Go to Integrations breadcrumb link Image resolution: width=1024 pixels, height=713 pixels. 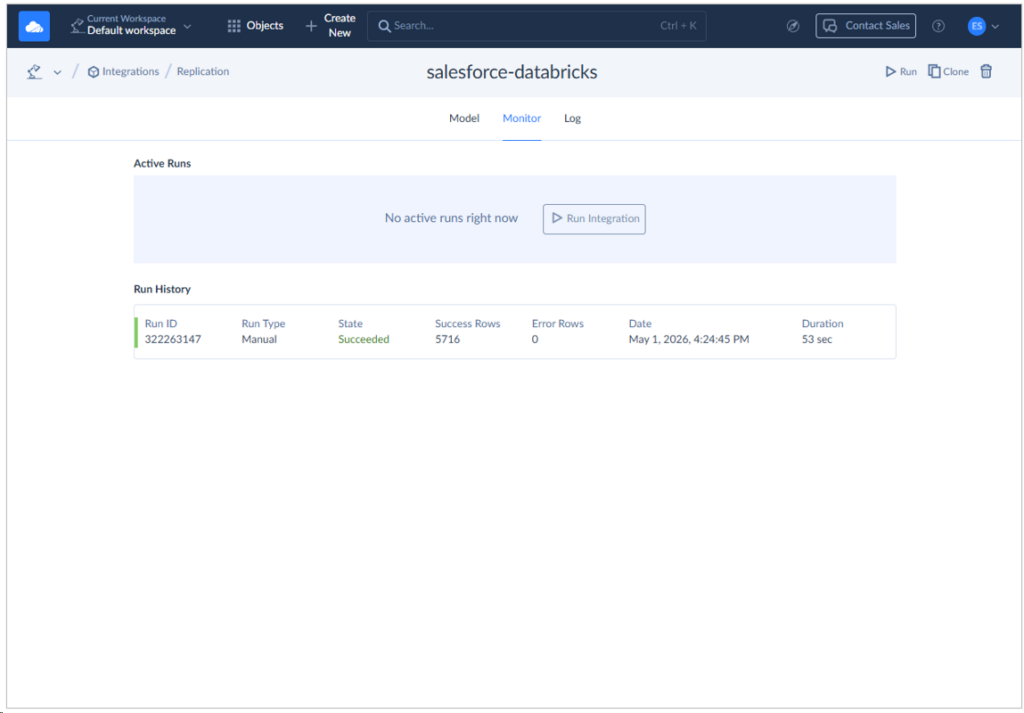123,71
